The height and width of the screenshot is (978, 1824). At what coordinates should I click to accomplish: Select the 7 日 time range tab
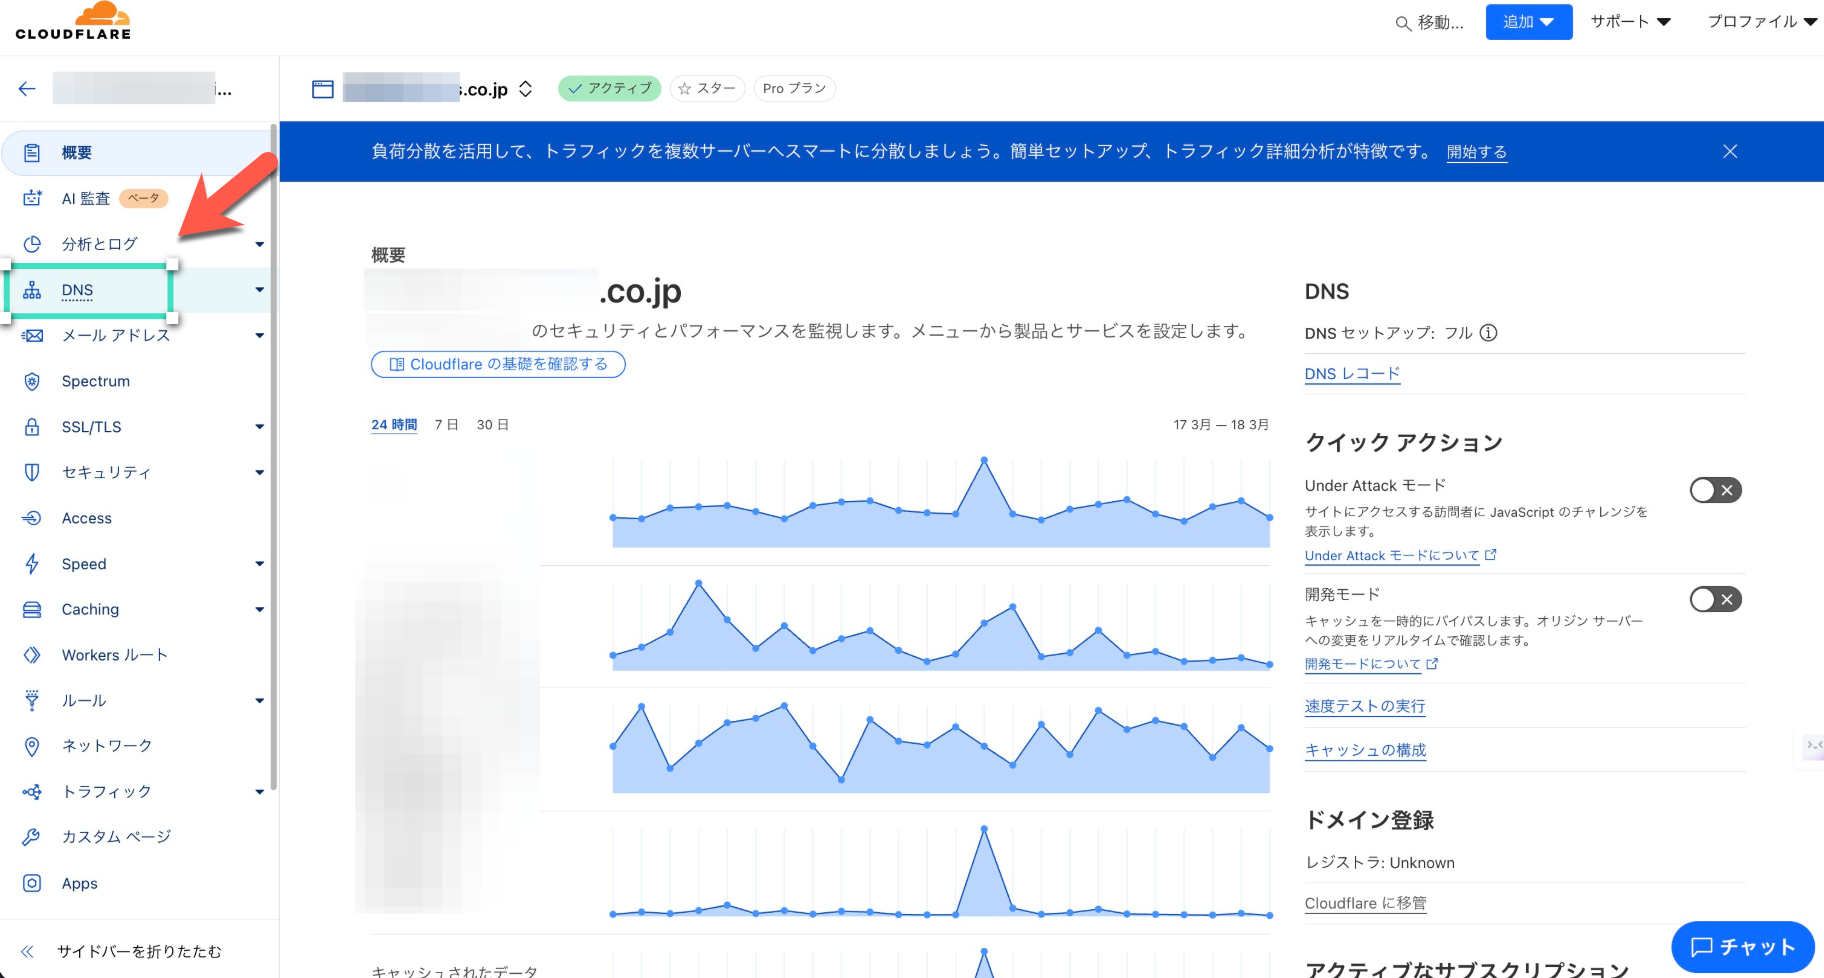click(x=446, y=425)
